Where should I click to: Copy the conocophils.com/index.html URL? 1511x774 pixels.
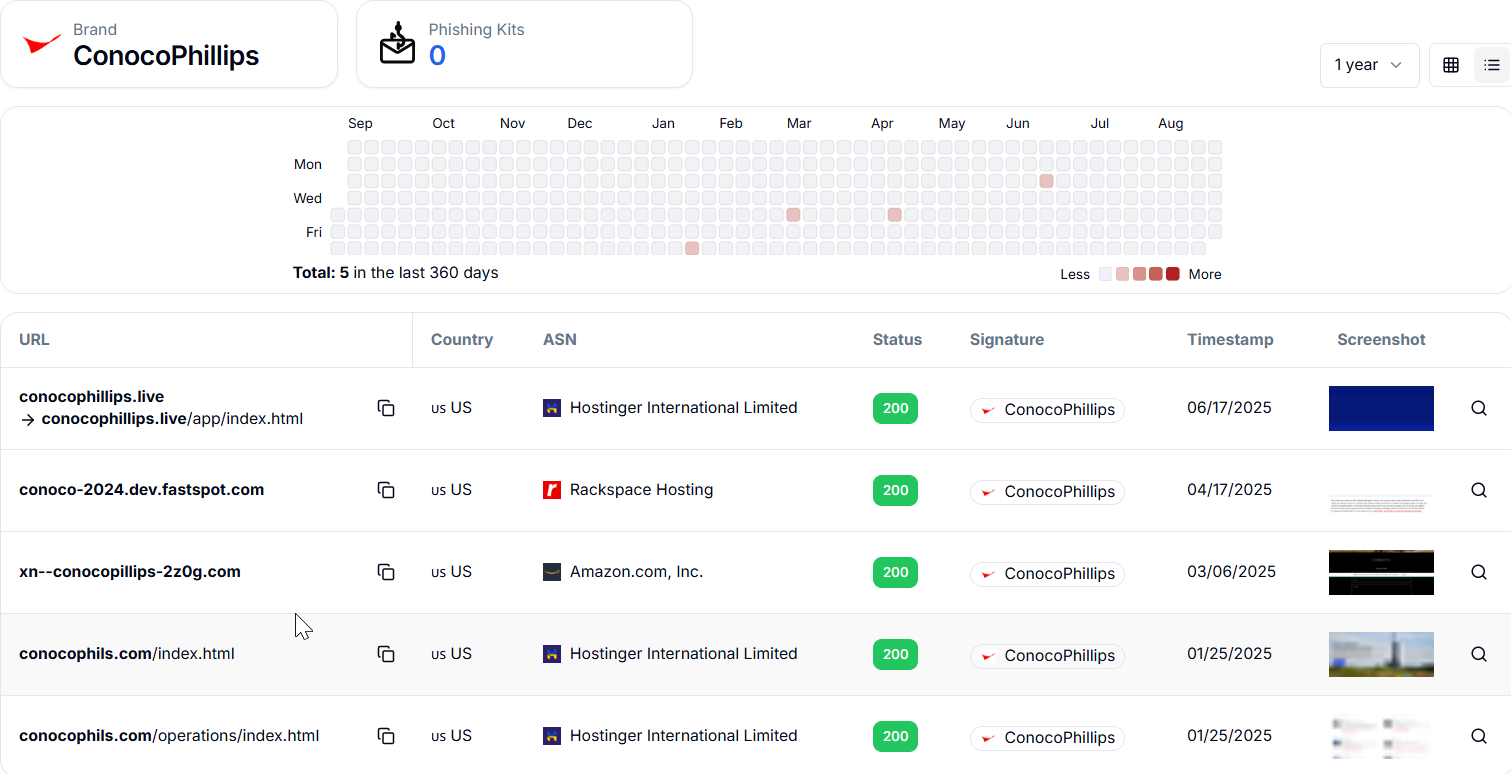point(386,654)
